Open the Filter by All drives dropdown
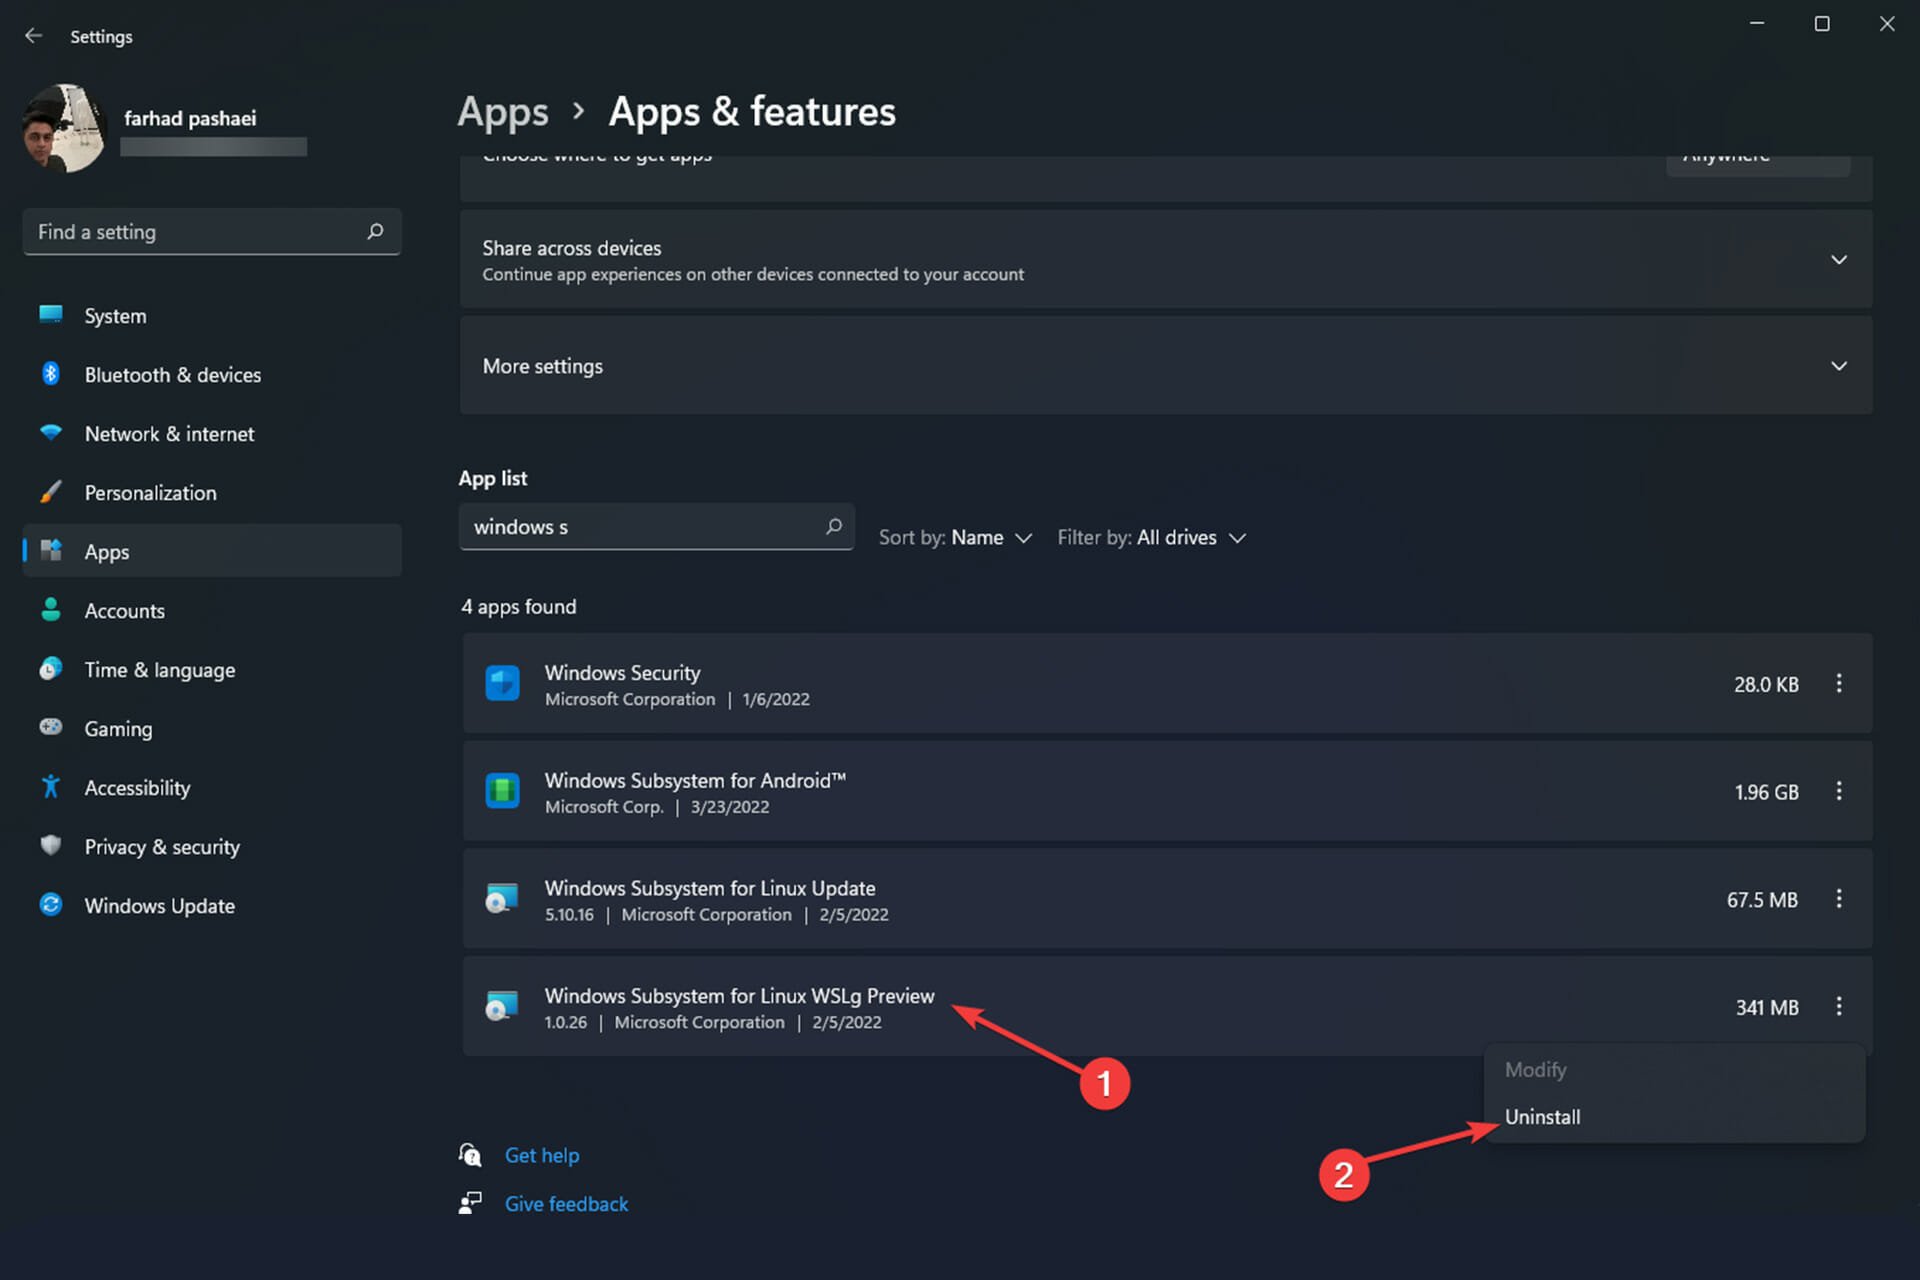Viewport: 1920px width, 1280px height. pos(1152,538)
